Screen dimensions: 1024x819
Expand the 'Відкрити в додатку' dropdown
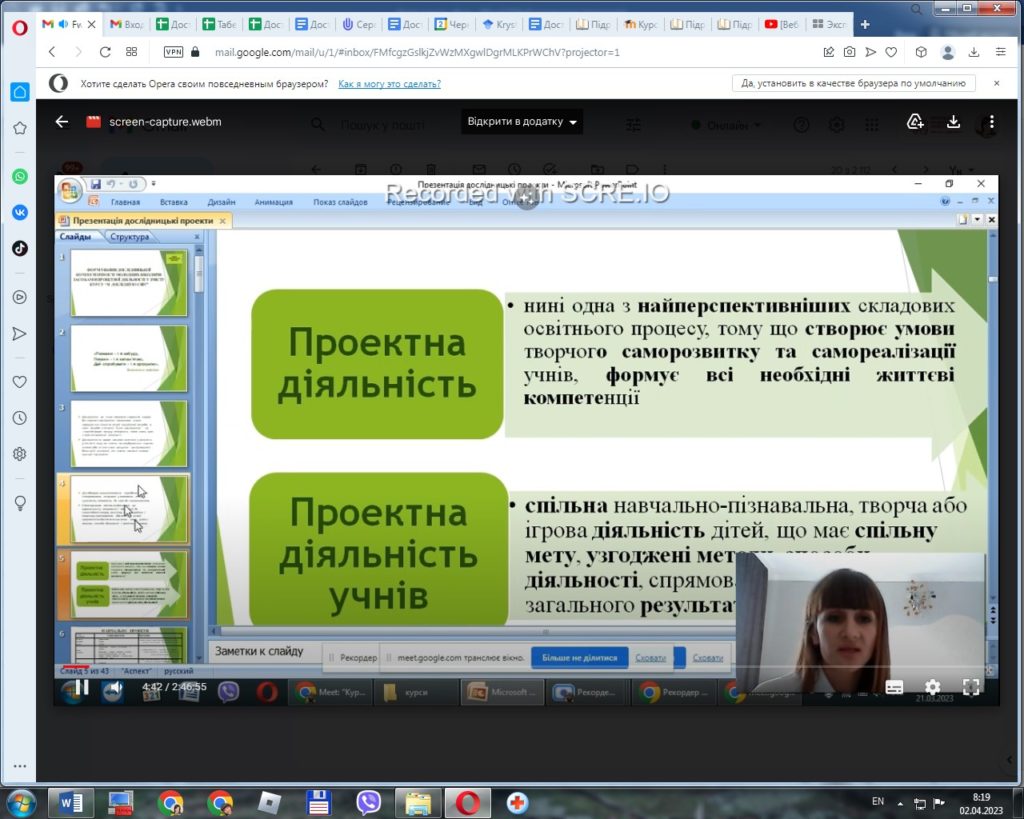tap(522, 121)
